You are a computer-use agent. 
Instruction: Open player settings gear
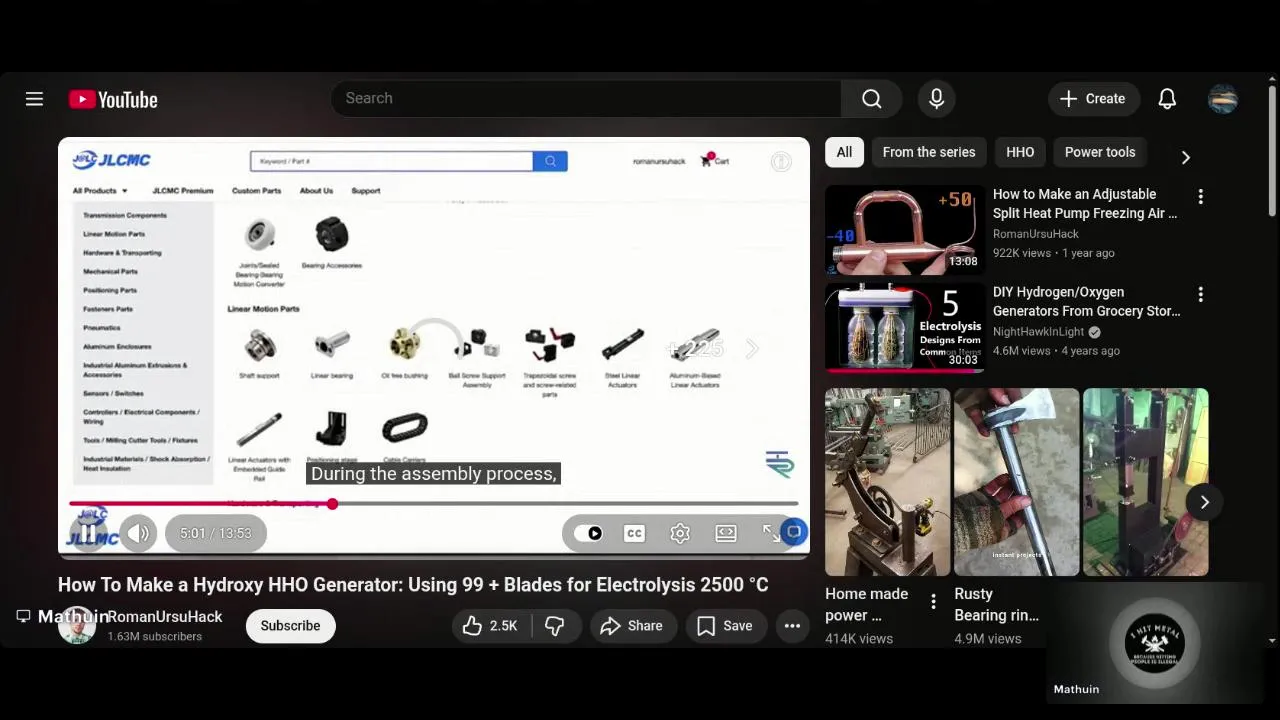click(680, 533)
